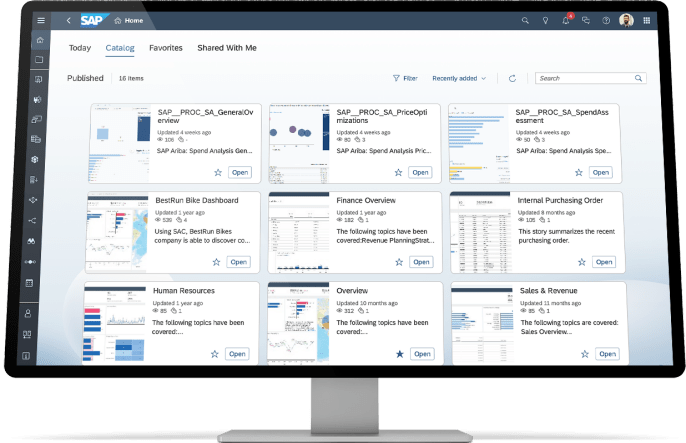The width and height of the screenshot is (686, 443).
Task: Open the System info icon in the sidebar
Action: 26,356
